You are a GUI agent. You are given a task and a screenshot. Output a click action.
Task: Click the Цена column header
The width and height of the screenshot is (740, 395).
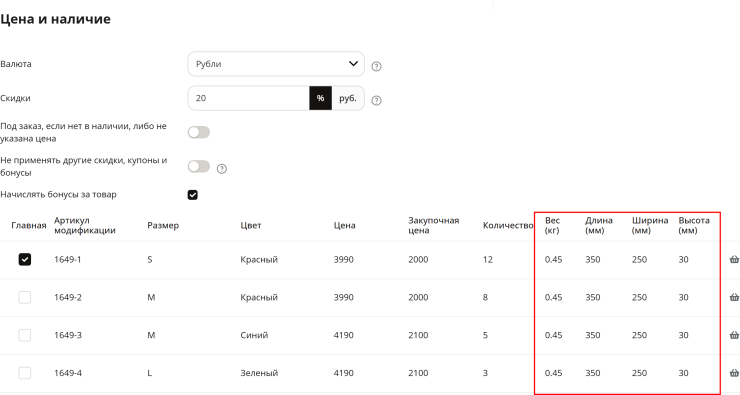point(345,226)
